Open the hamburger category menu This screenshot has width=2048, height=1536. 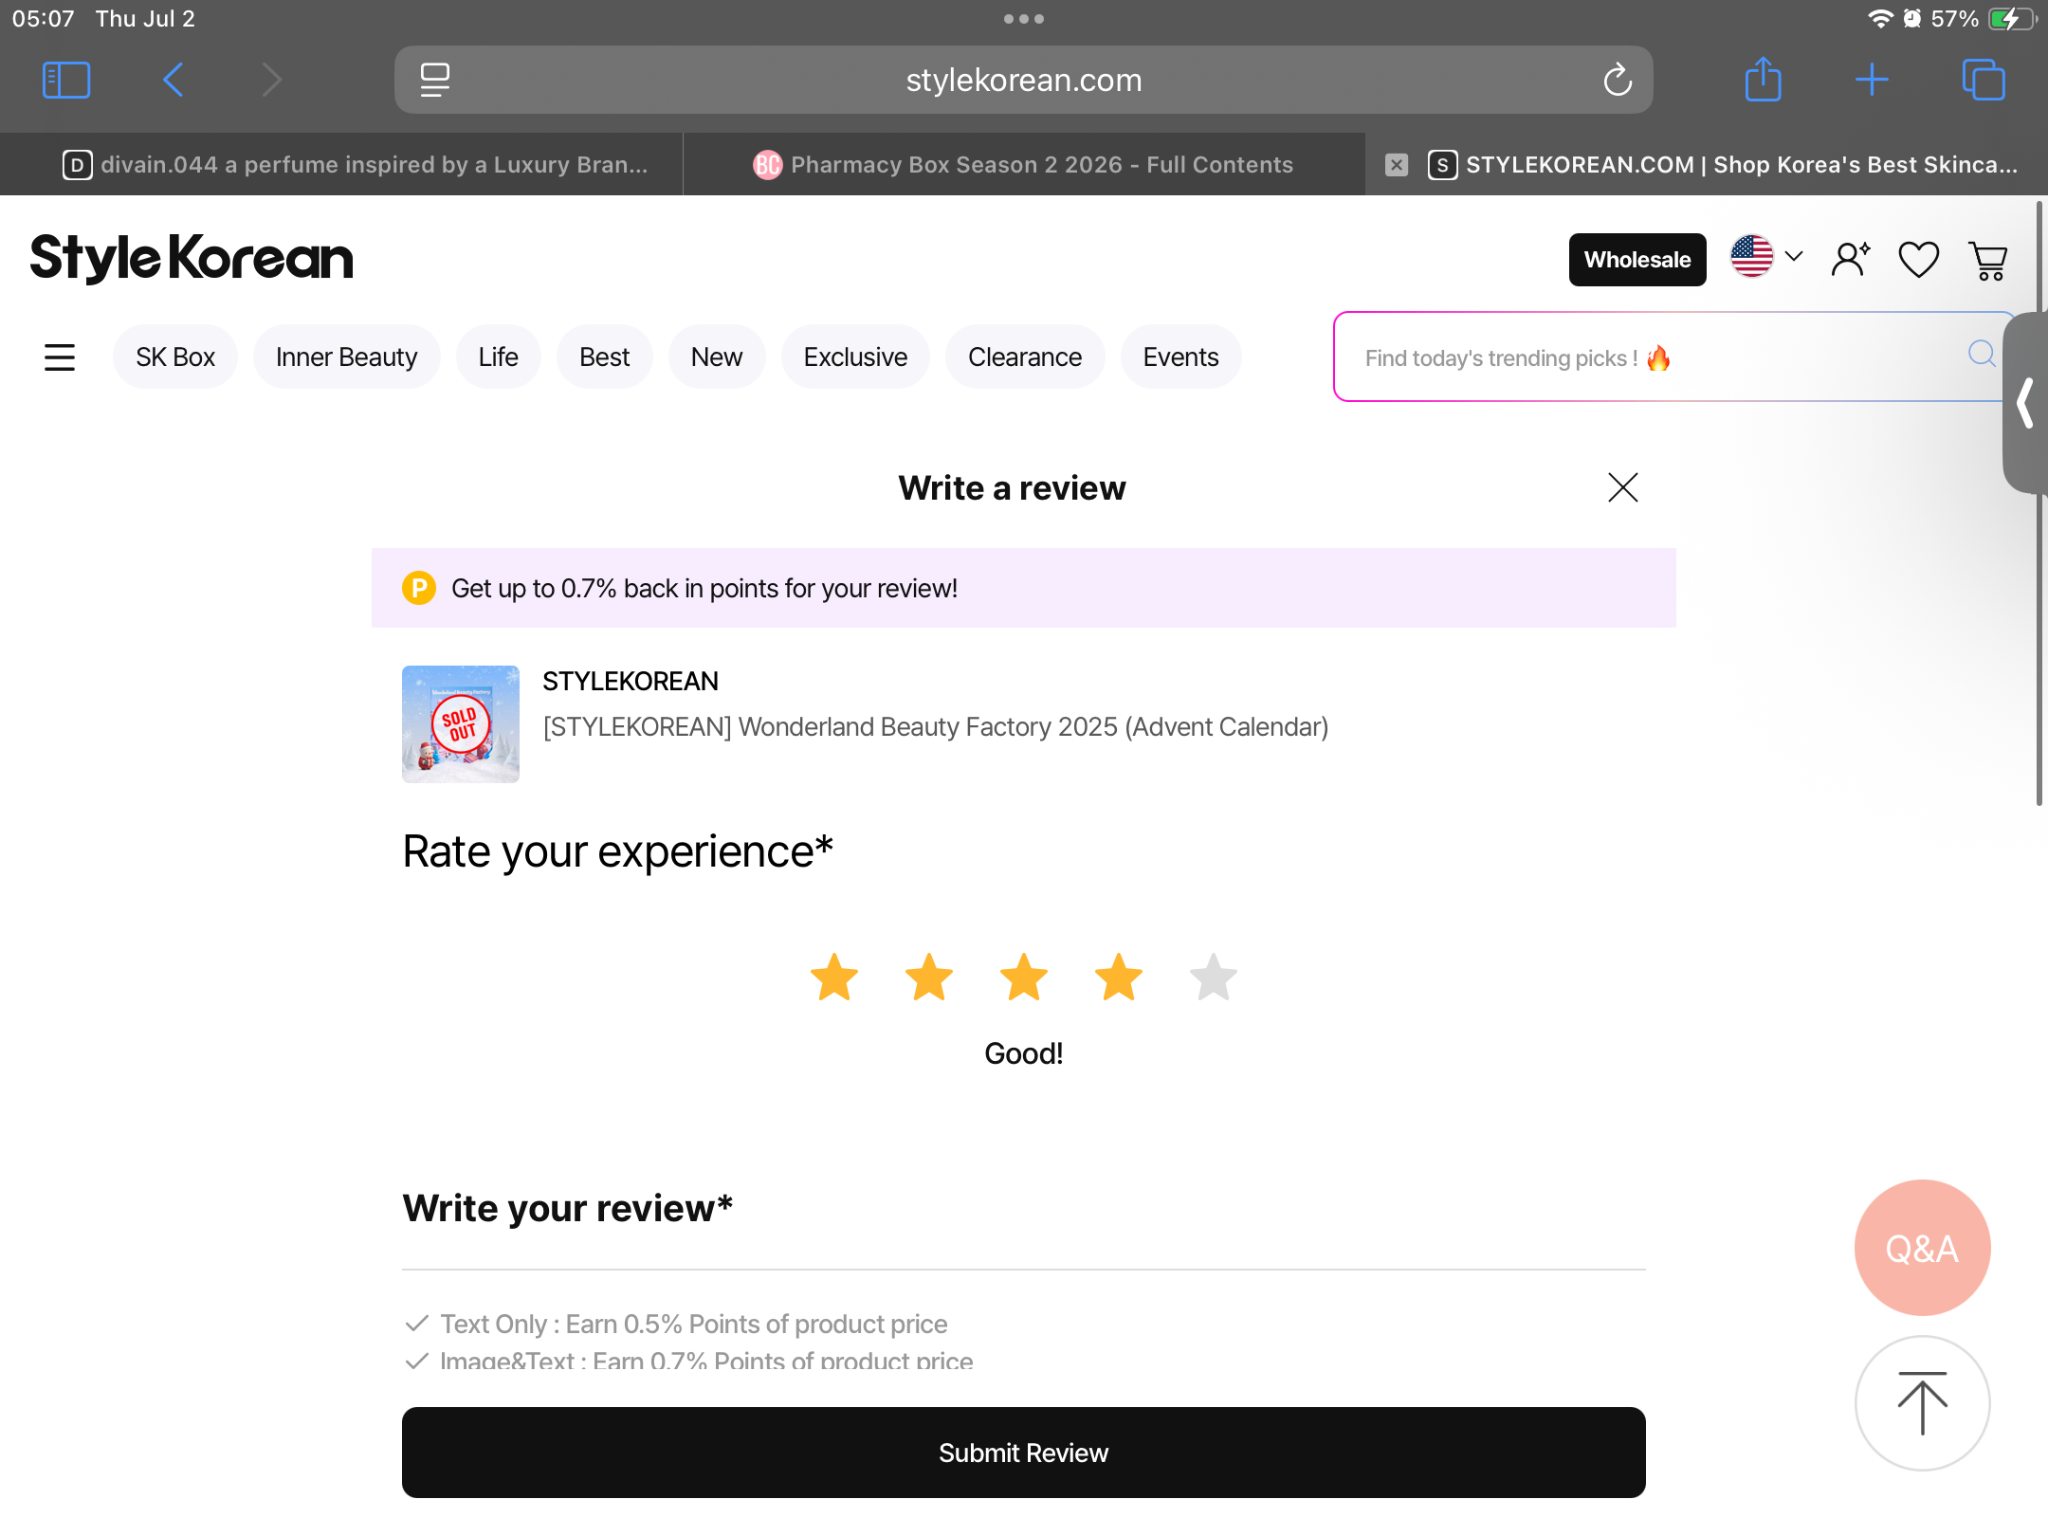pos(59,357)
